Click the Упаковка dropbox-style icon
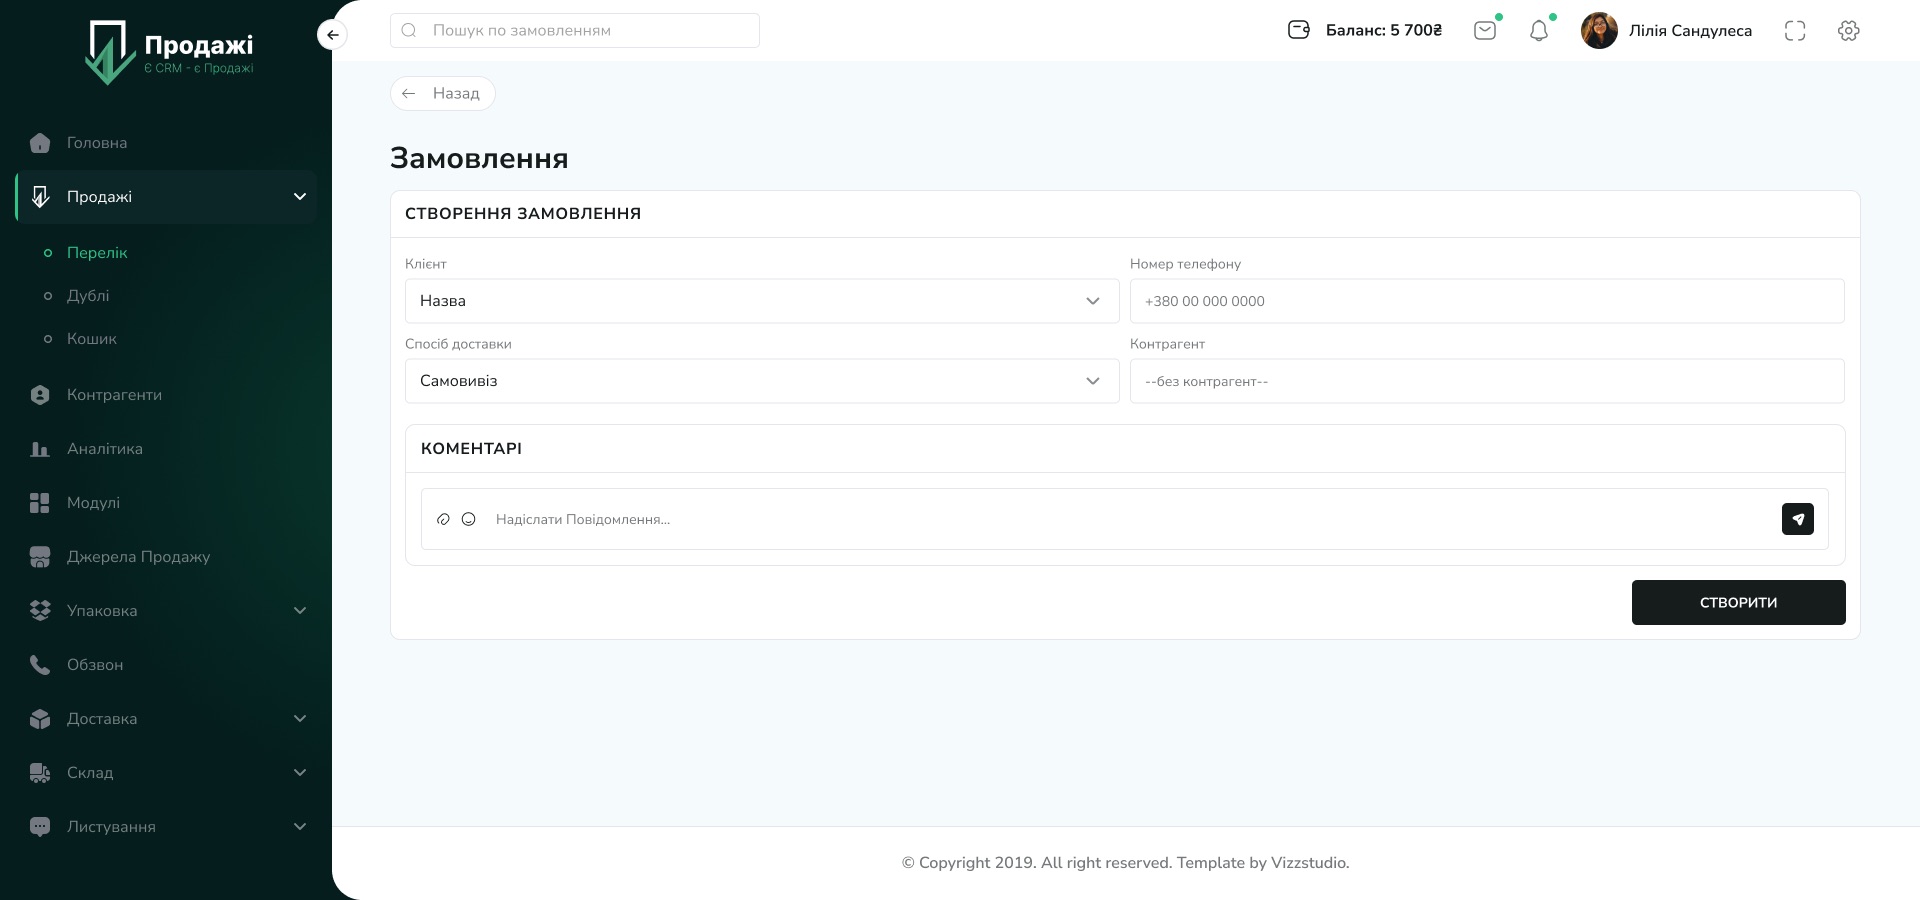 (40, 611)
